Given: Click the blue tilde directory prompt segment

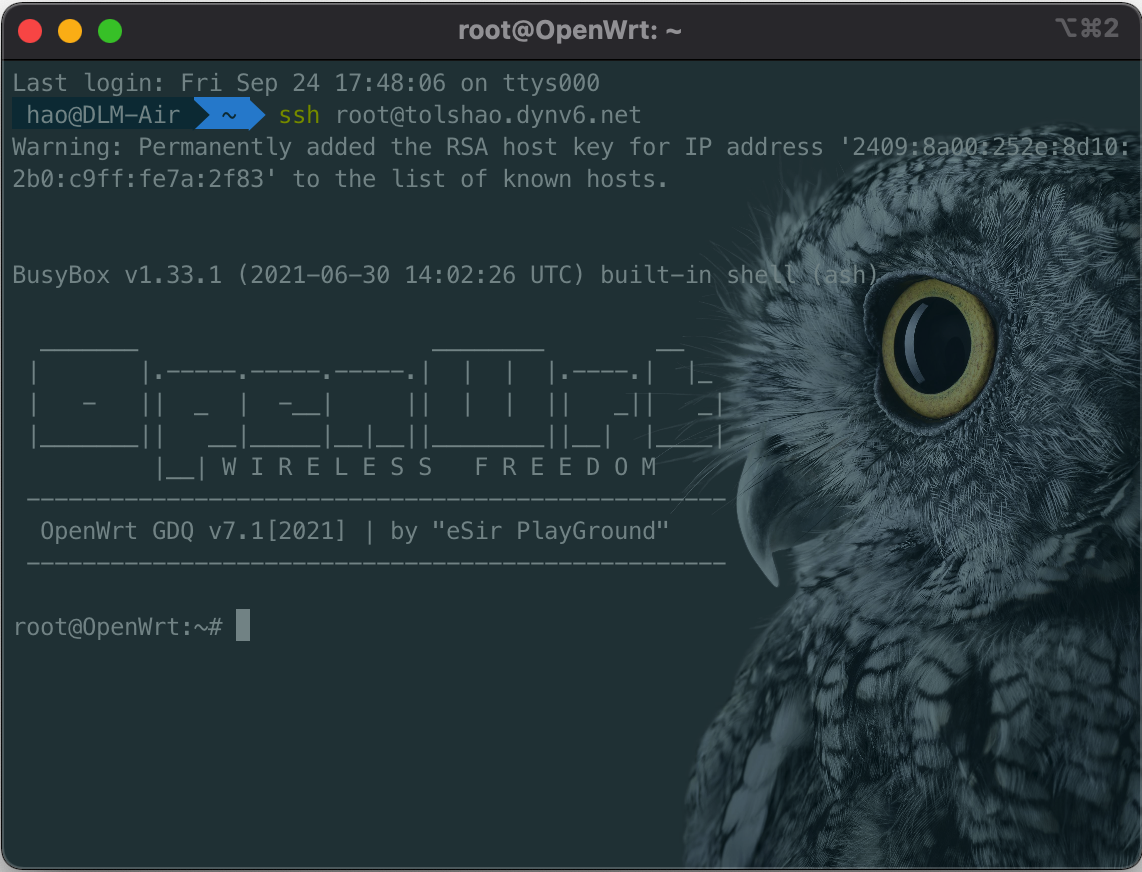Looking at the screenshot, I should point(229,115).
